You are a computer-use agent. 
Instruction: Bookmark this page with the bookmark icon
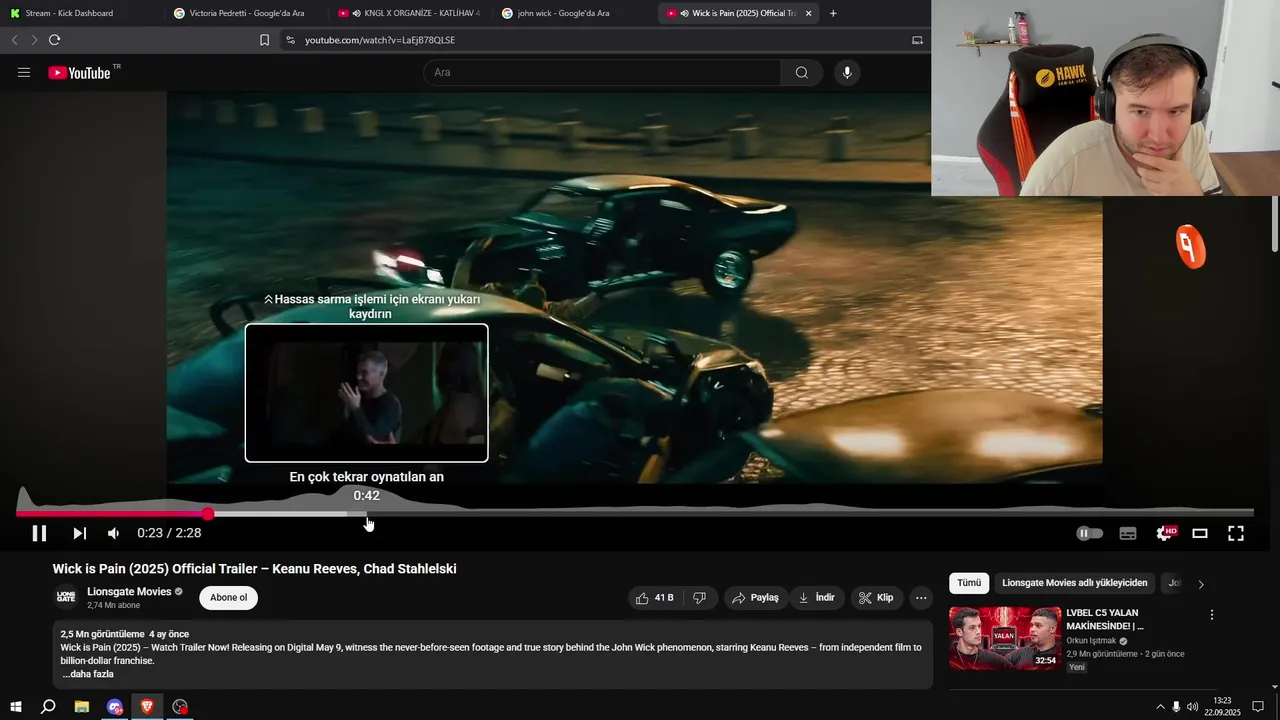pyautogui.click(x=264, y=40)
